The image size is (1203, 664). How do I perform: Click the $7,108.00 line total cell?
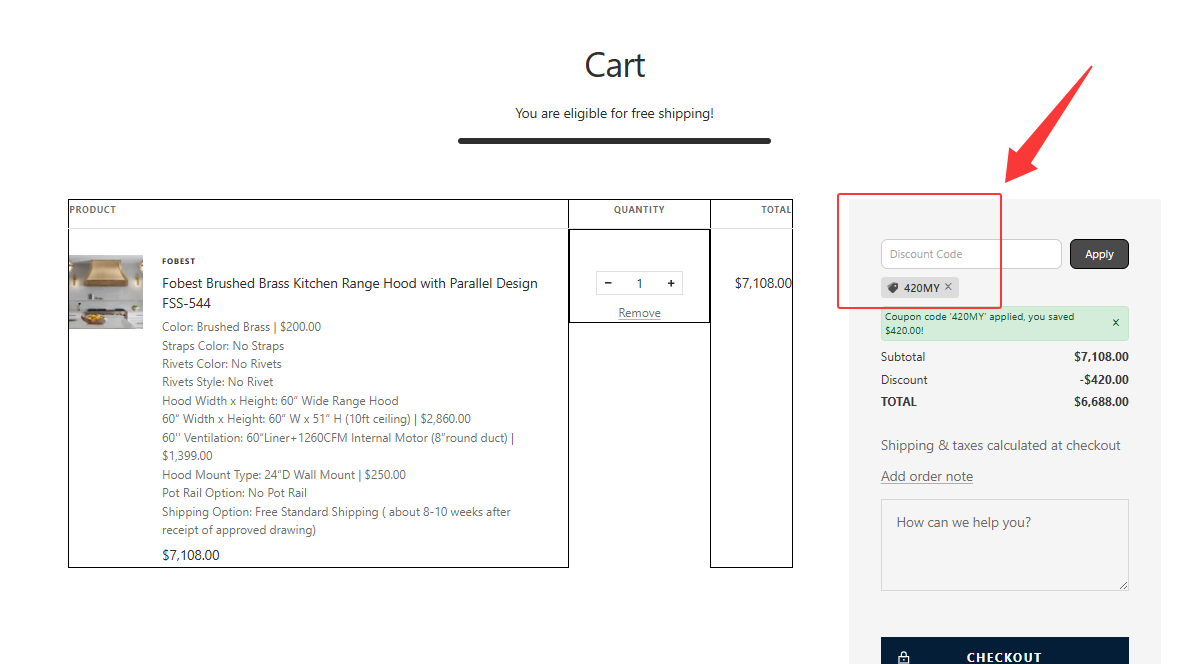click(x=763, y=283)
